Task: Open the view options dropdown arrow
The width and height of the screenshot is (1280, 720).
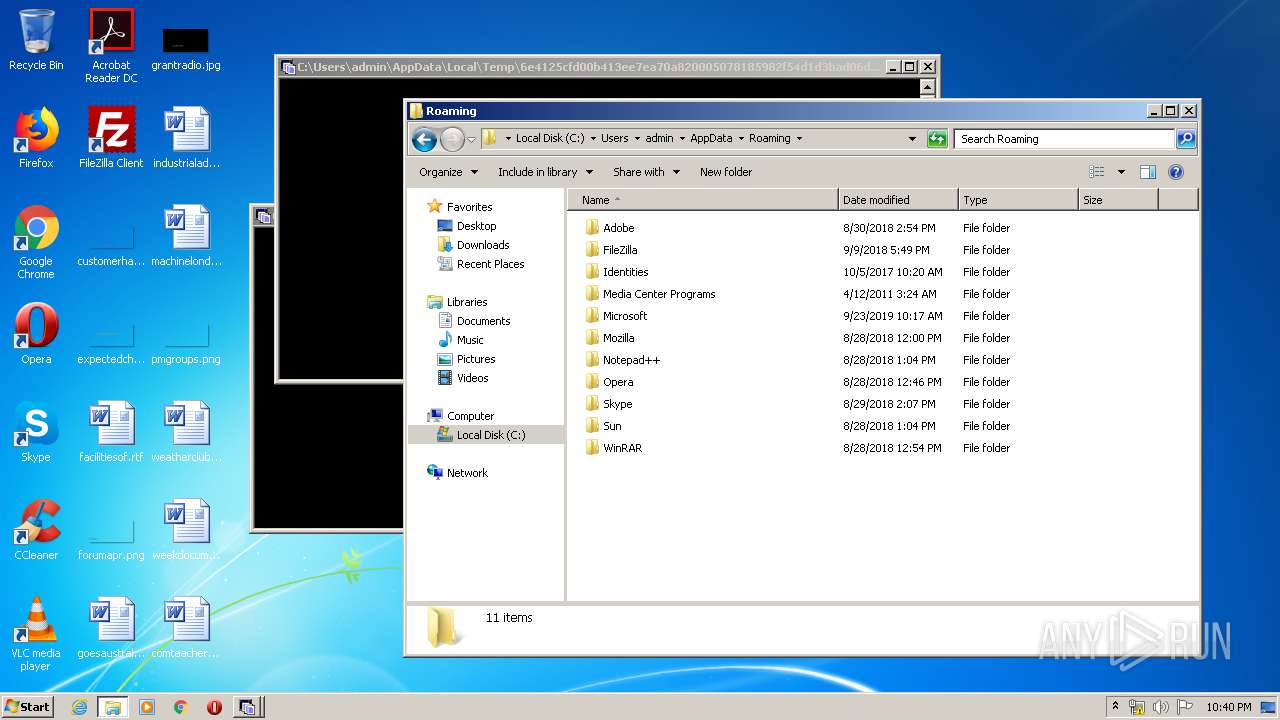Action: (x=1121, y=172)
